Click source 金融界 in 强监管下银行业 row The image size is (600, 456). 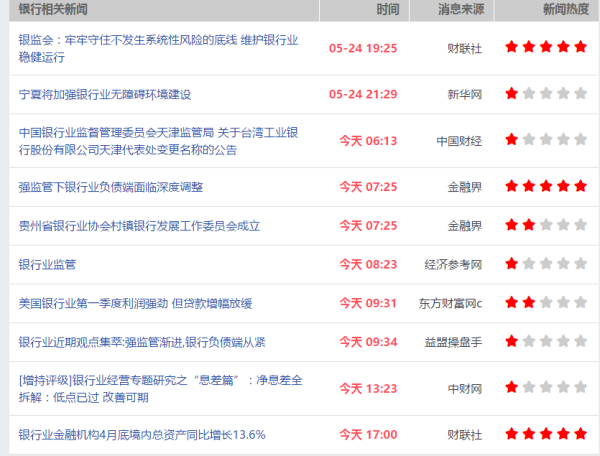click(x=465, y=187)
